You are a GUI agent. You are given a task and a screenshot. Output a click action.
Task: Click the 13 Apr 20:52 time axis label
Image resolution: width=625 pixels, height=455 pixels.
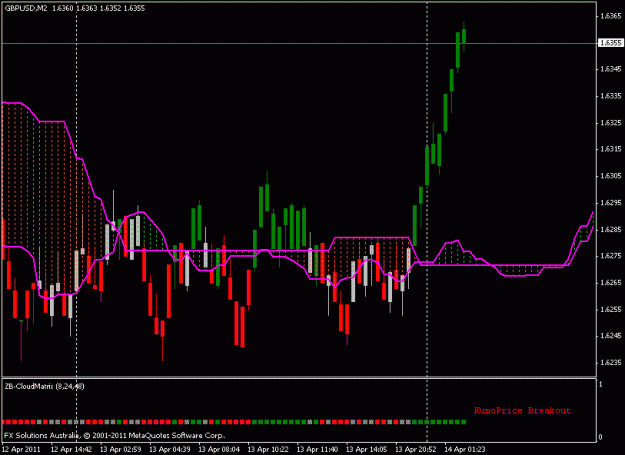point(416,449)
